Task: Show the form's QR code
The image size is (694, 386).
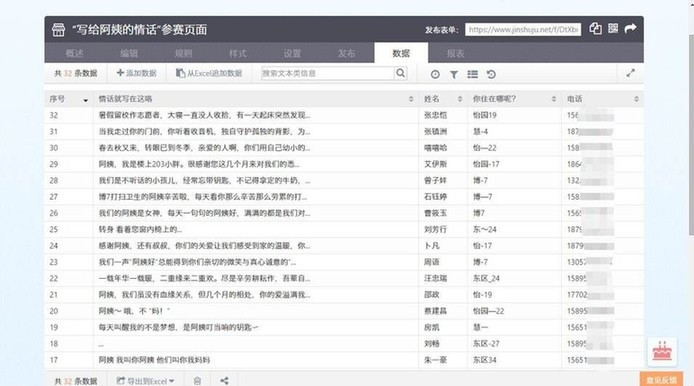Action: coord(613,29)
